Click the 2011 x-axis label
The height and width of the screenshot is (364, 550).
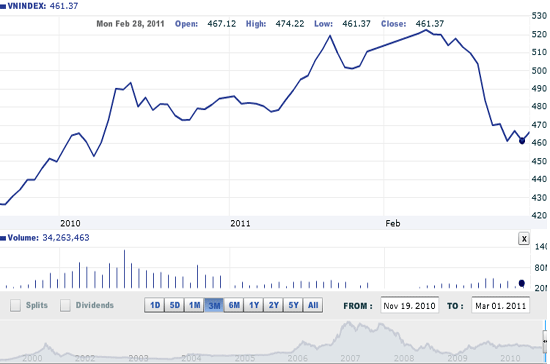tap(240, 223)
